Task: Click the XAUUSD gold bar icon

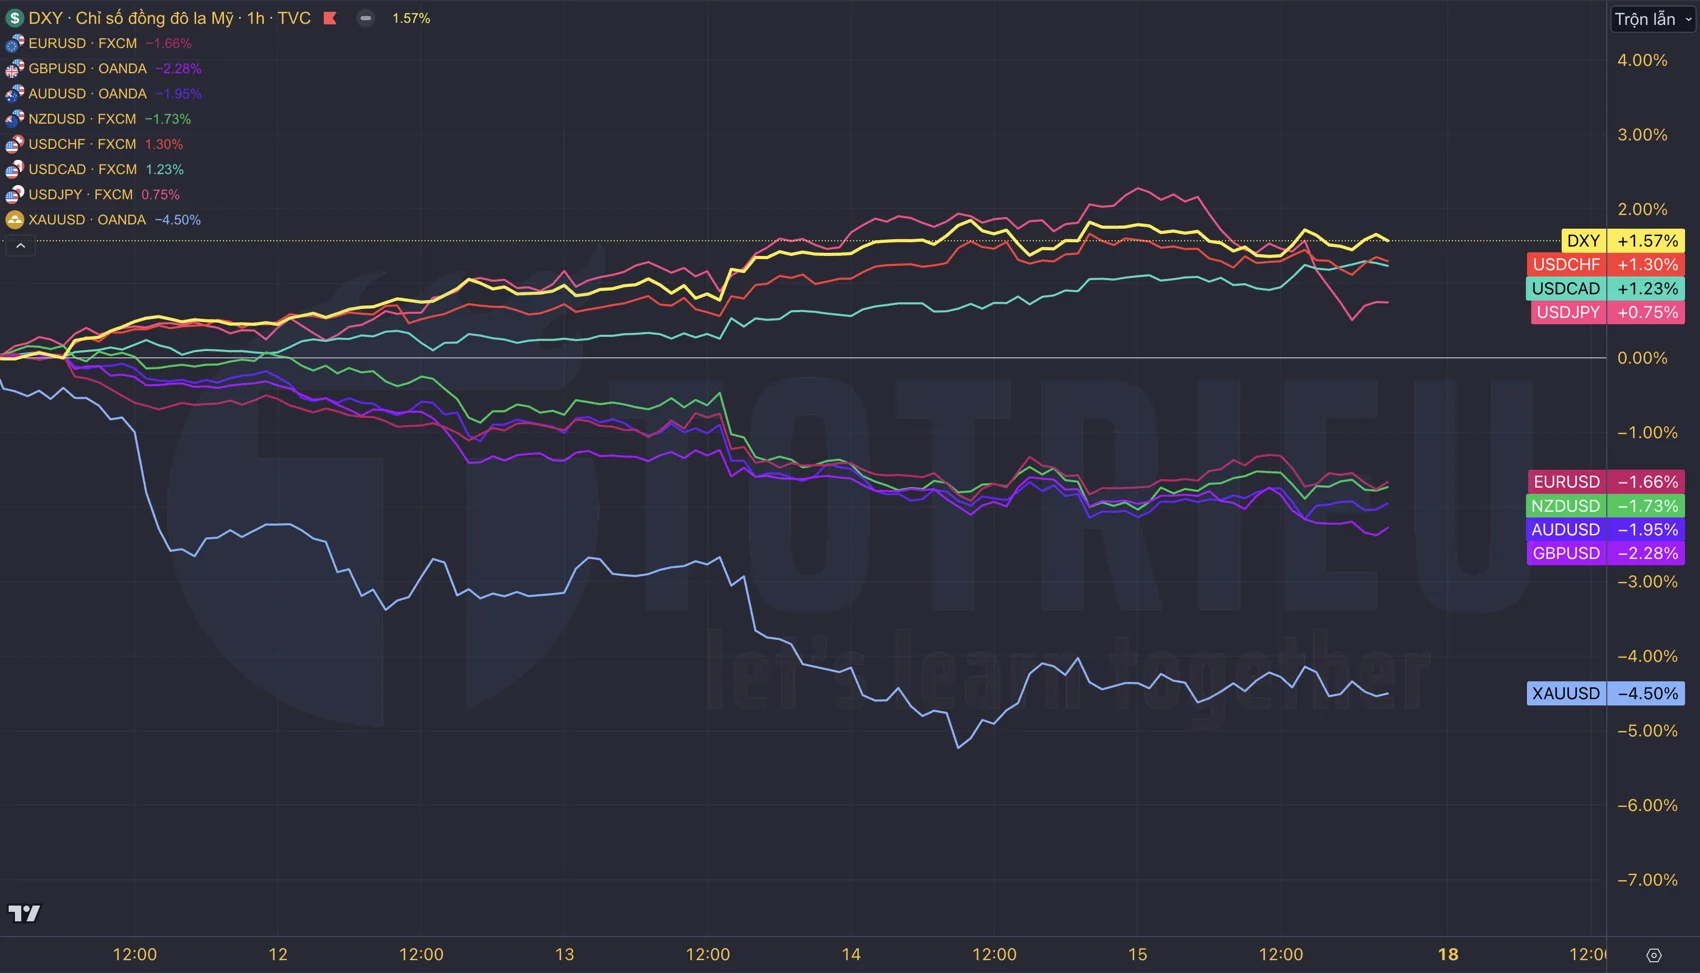Action: pos(14,220)
